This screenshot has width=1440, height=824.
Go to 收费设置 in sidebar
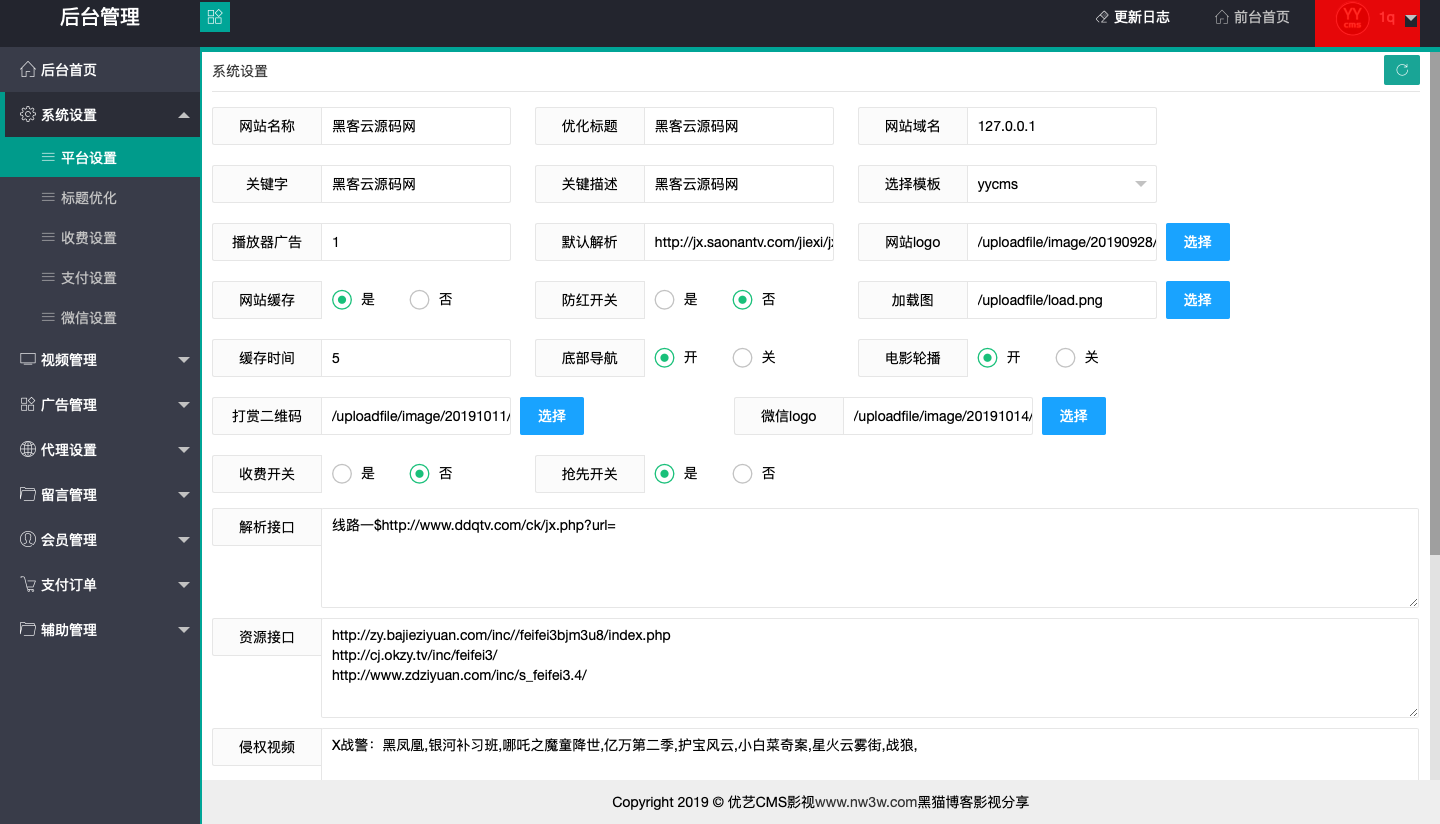pos(89,238)
